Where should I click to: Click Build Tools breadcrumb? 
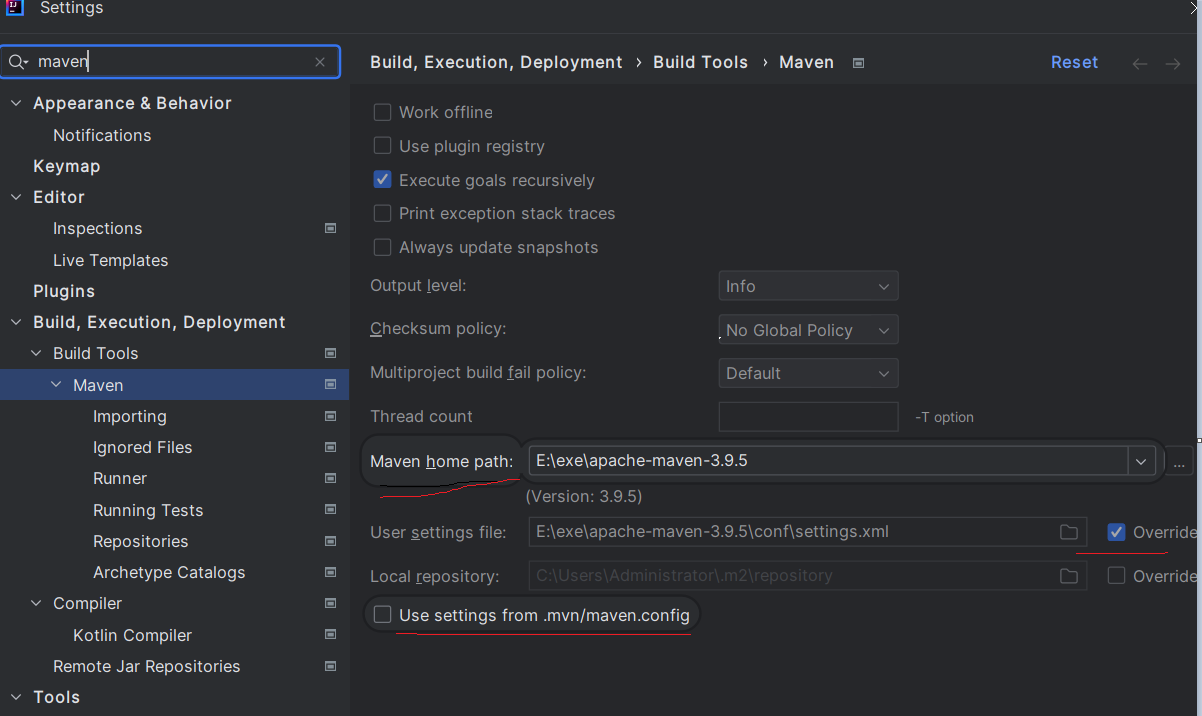(700, 62)
